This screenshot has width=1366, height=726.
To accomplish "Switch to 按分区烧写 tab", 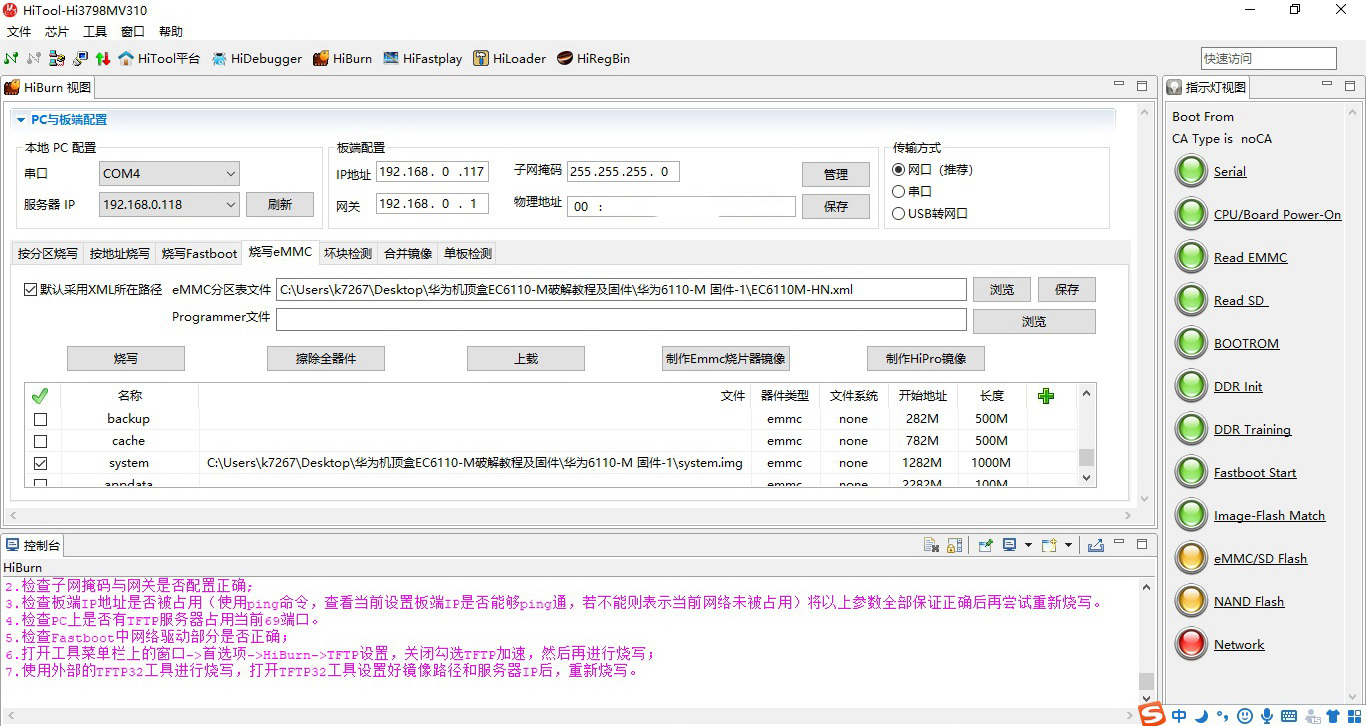I will point(48,254).
